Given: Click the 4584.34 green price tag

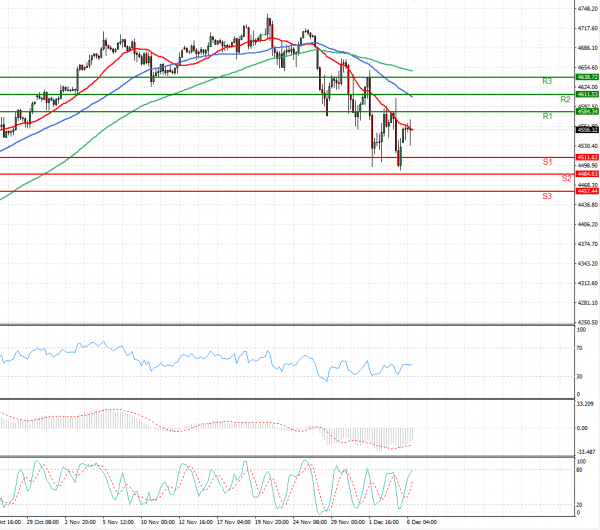Looking at the screenshot, I should tap(587, 112).
